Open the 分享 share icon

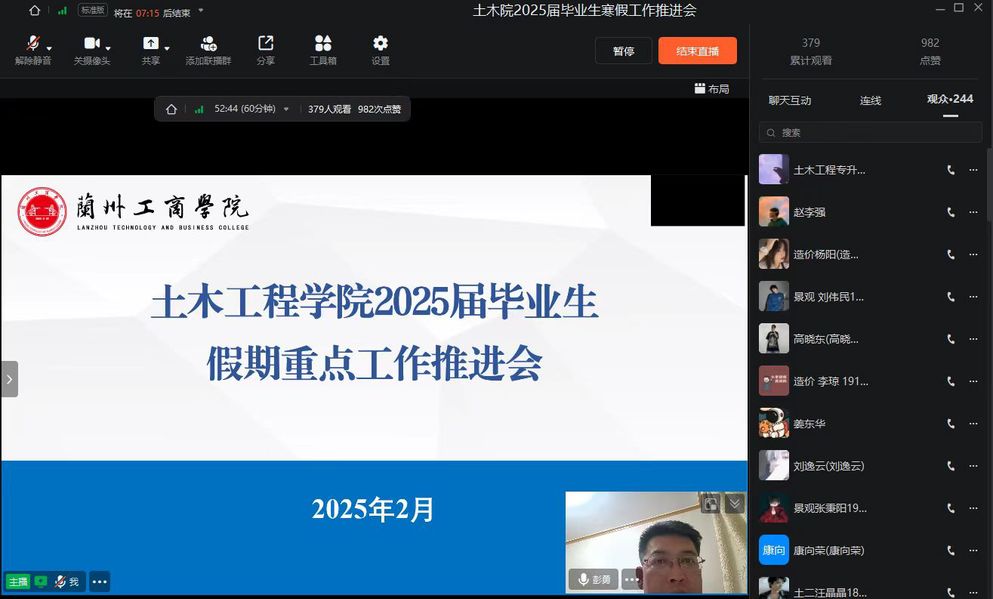click(x=265, y=44)
